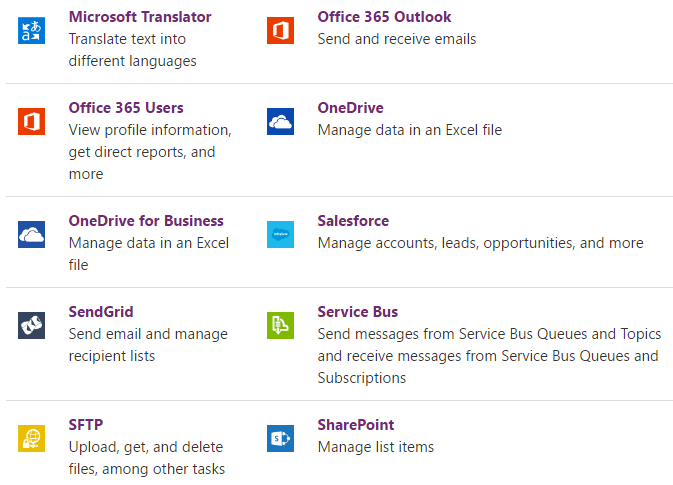Click the blue OneDrive cloud icon
This screenshot has width=673, height=485.
click(x=281, y=122)
